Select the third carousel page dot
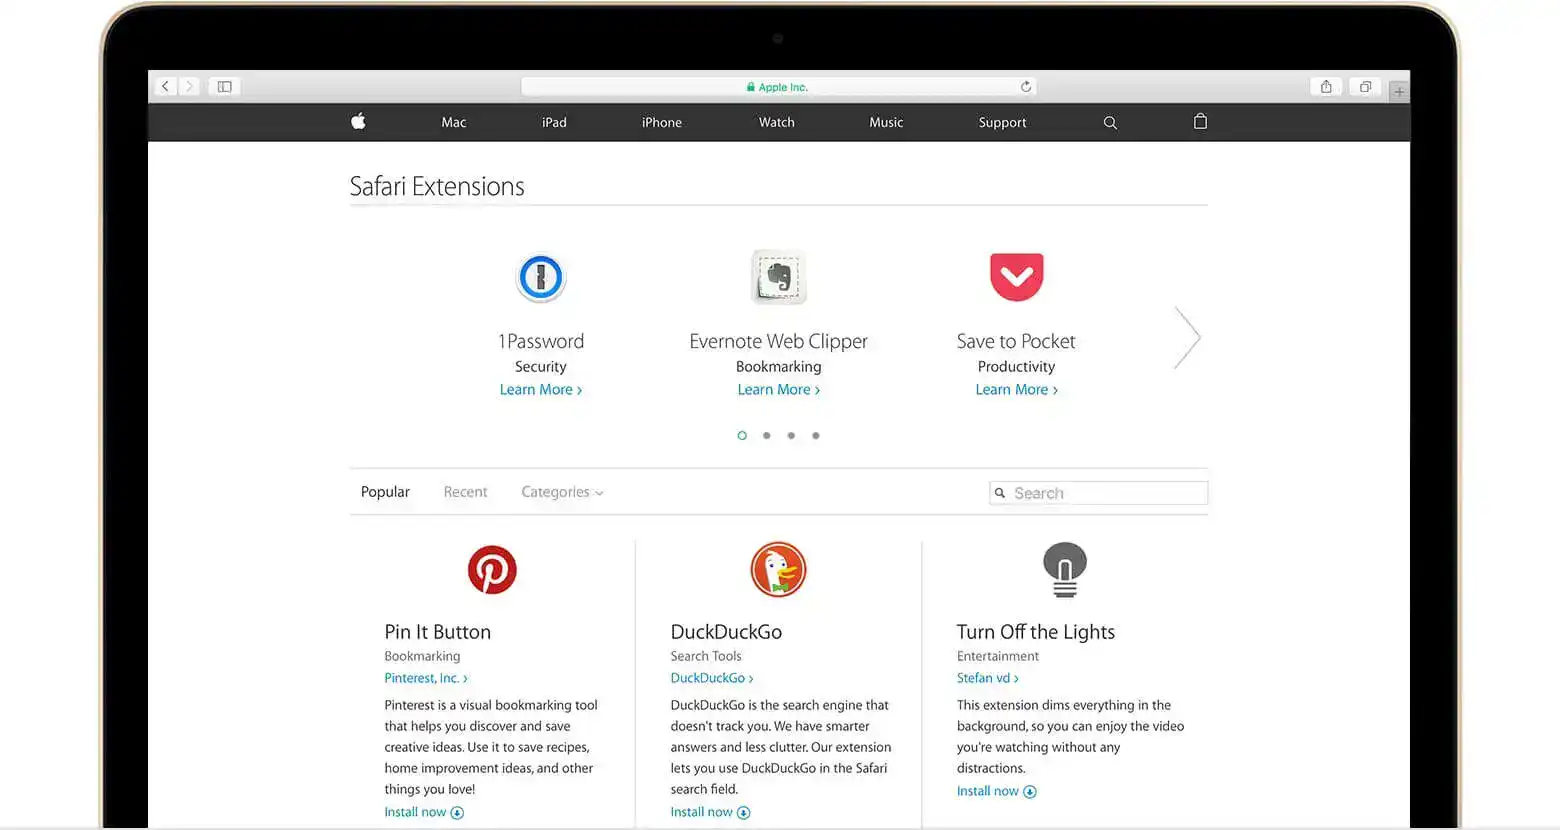This screenshot has height=830, width=1560. coord(791,436)
